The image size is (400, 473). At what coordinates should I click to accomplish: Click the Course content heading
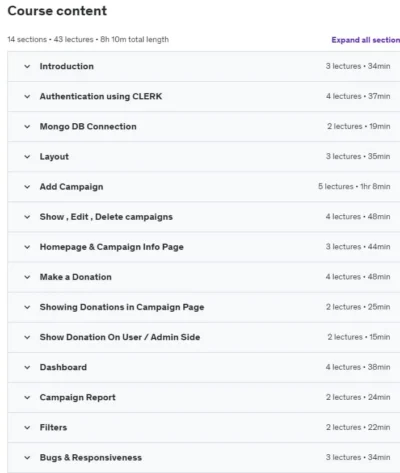(x=57, y=11)
